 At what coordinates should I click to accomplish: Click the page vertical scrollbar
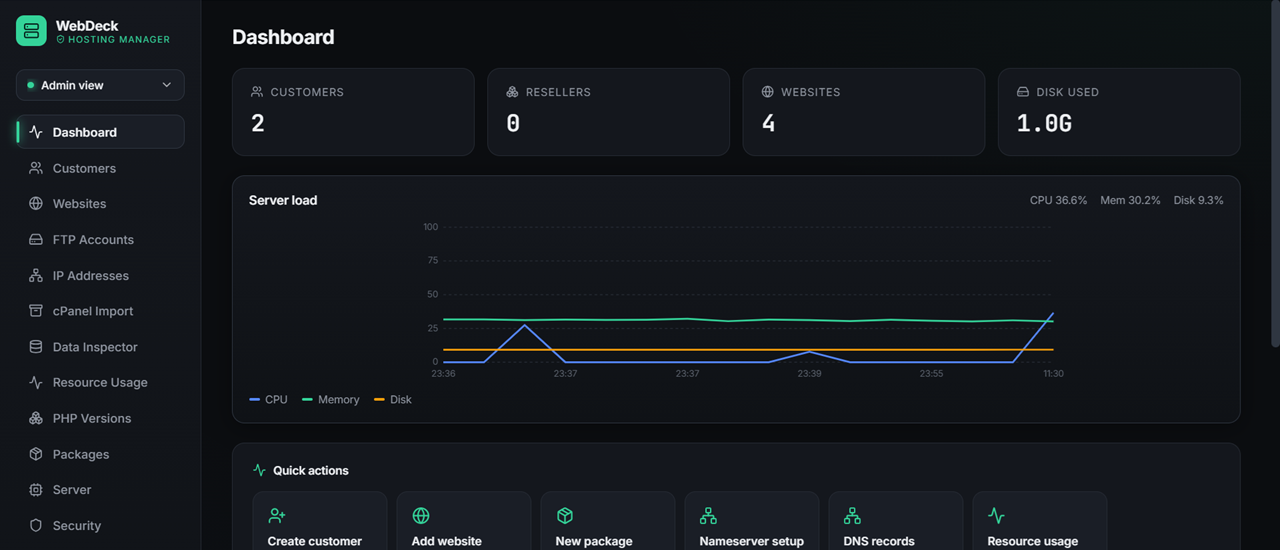tap(1275, 174)
